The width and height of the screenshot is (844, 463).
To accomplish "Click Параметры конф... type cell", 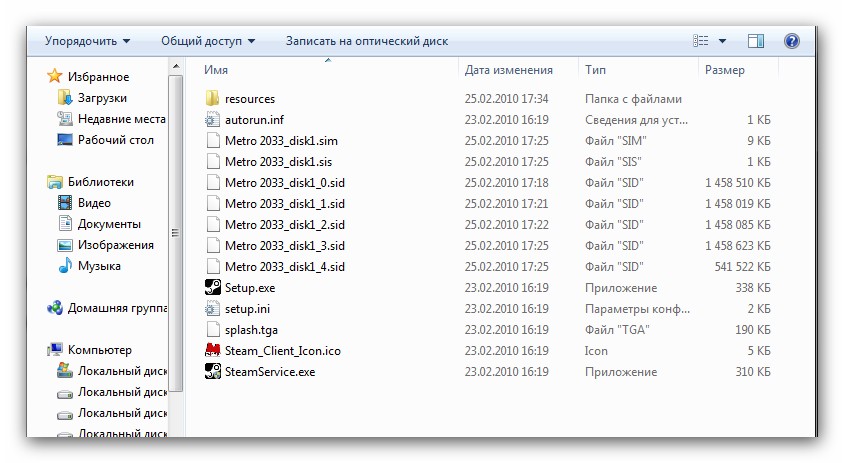I will (x=637, y=309).
